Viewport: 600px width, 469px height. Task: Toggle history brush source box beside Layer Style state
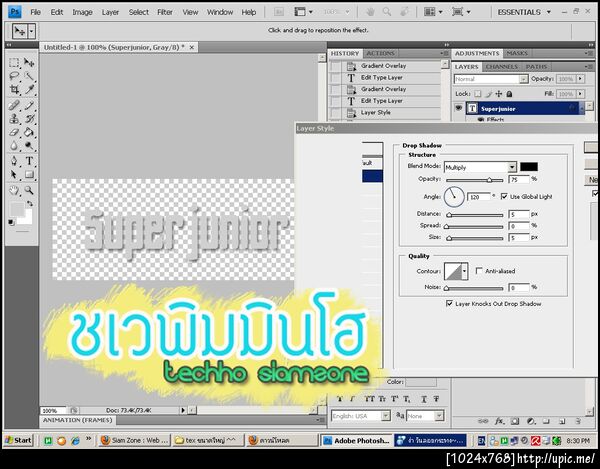pos(336,113)
